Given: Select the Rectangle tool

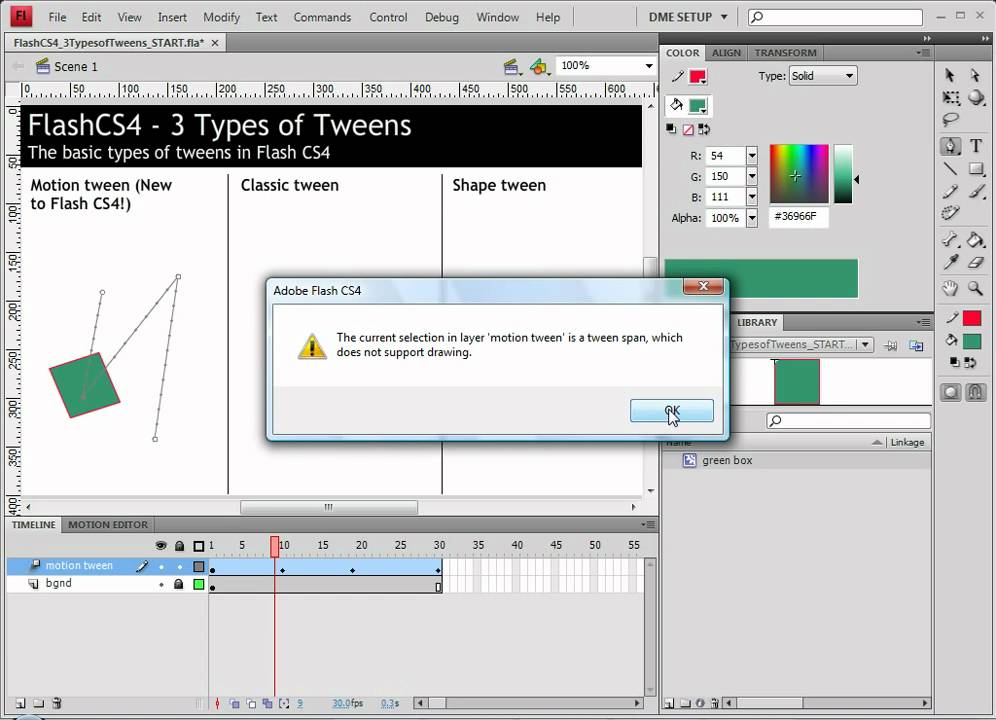Looking at the screenshot, I should point(976,168).
